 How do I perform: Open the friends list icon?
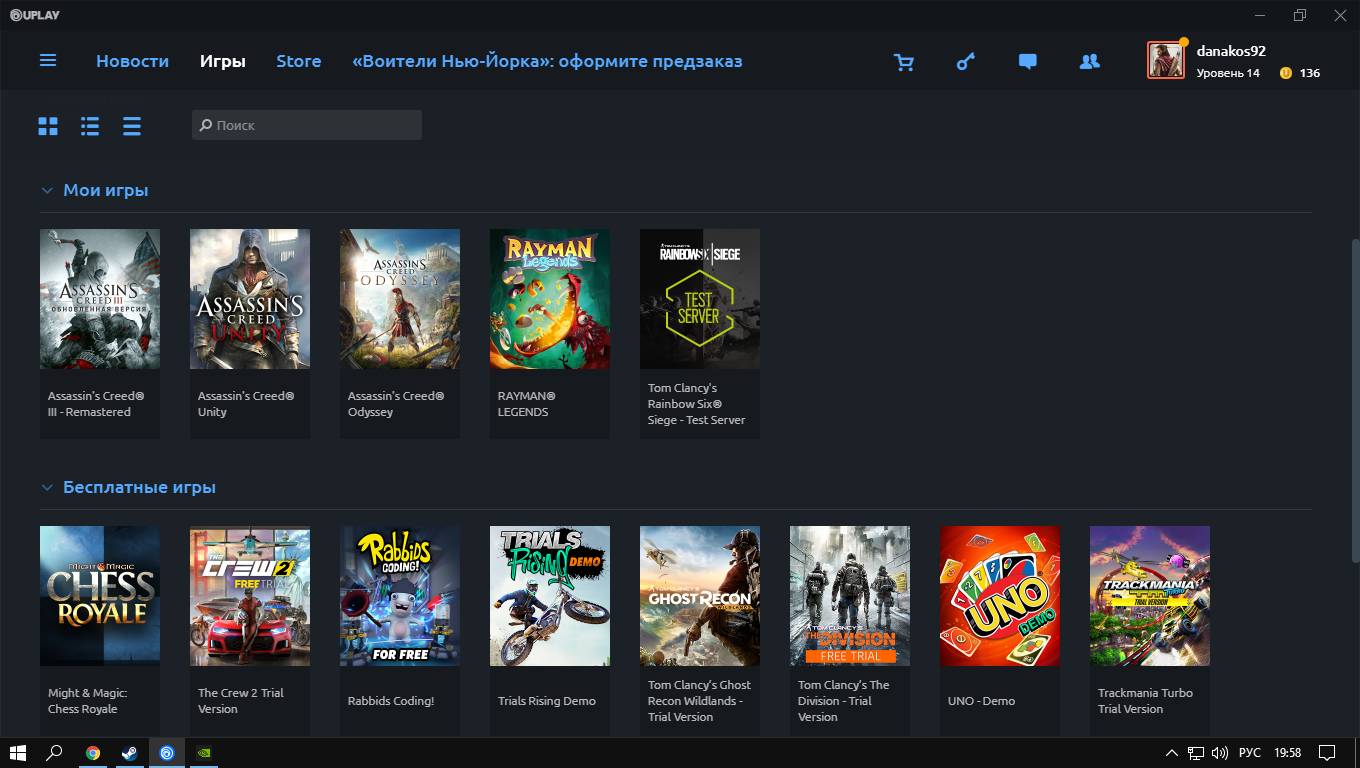pos(1090,62)
